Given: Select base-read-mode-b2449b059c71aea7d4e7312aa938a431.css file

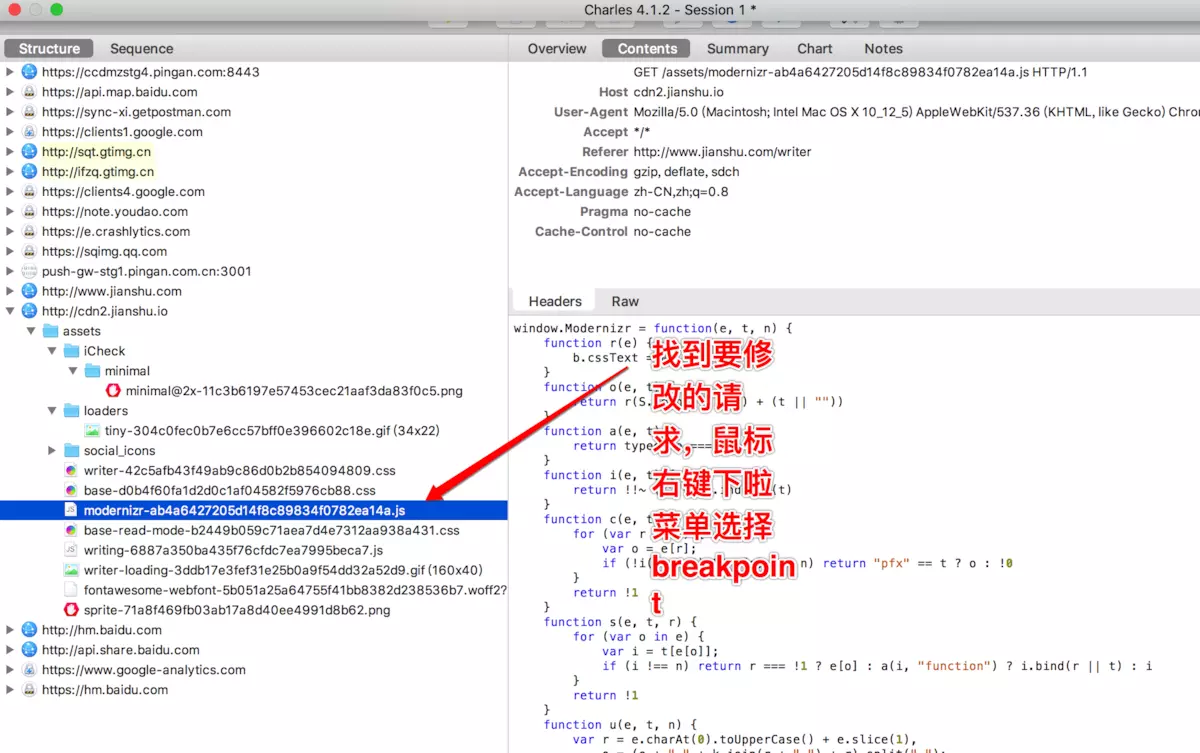Looking at the screenshot, I should coord(271,530).
